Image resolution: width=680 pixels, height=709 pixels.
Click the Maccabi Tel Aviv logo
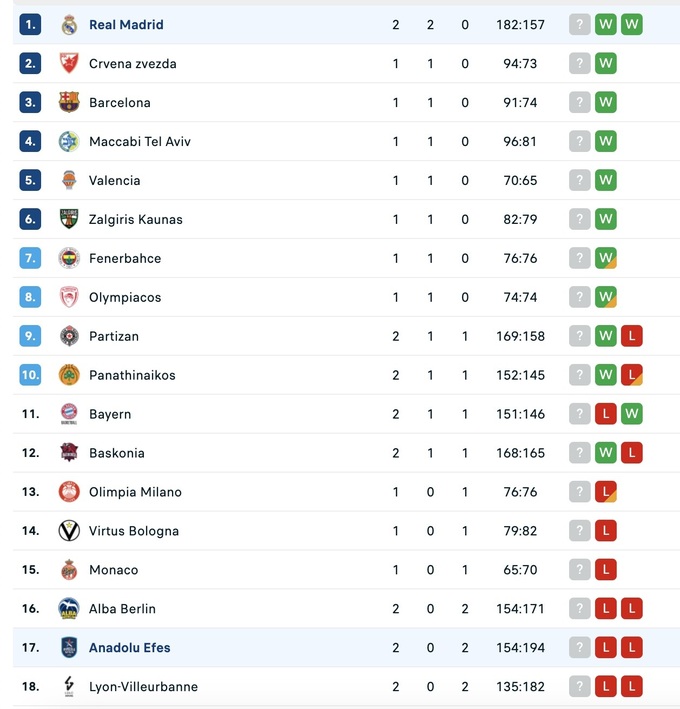(69, 142)
